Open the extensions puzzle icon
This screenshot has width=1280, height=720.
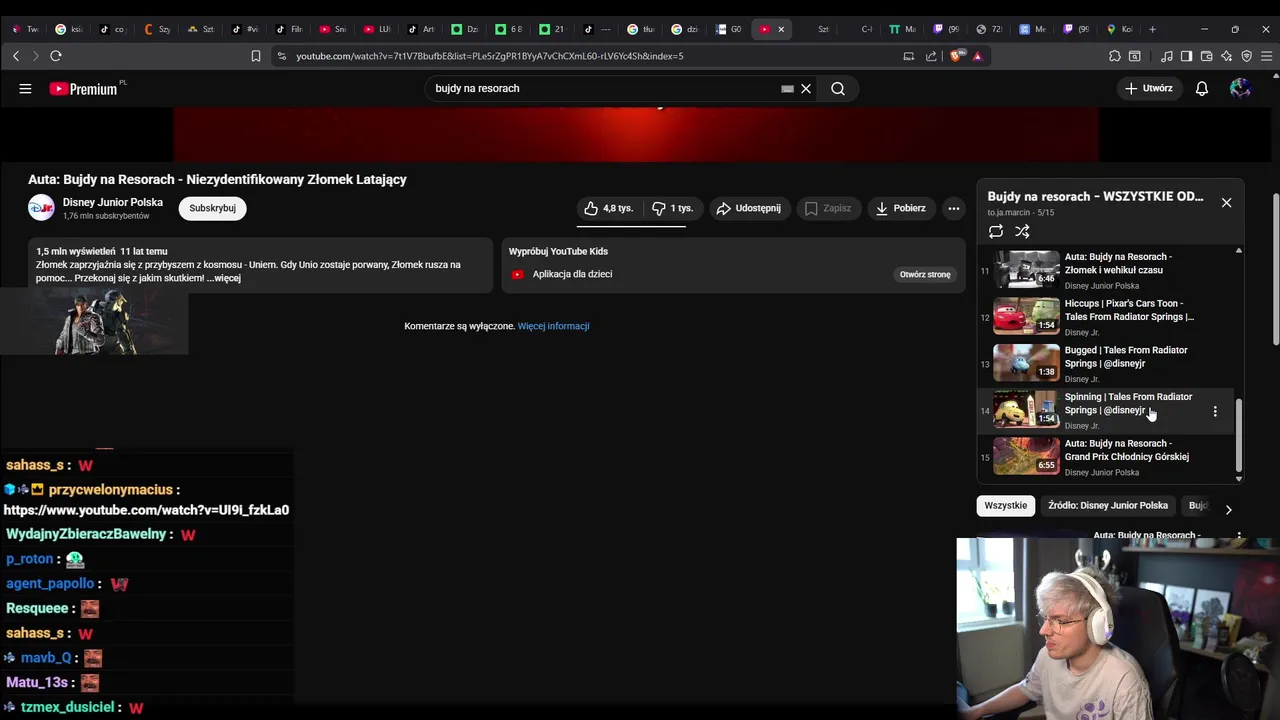(1115, 56)
